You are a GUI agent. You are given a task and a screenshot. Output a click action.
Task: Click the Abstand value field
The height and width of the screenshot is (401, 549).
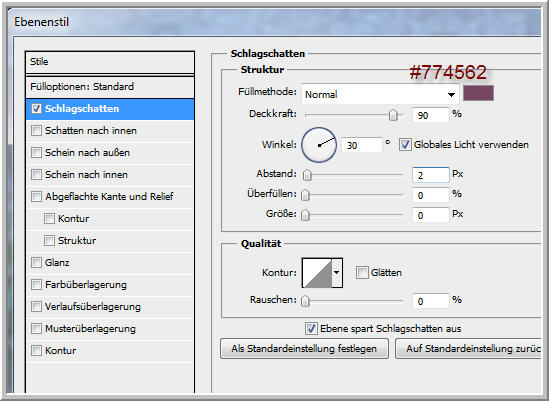[430, 175]
